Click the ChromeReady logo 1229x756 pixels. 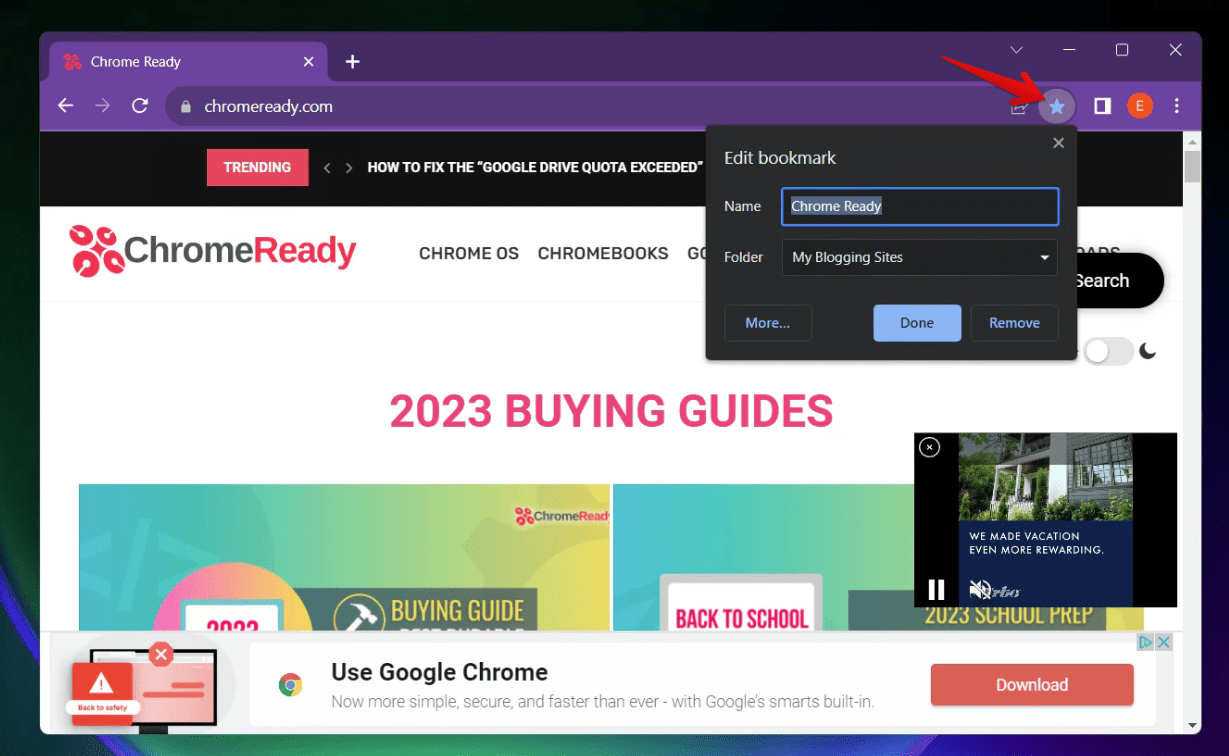(212, 251)
